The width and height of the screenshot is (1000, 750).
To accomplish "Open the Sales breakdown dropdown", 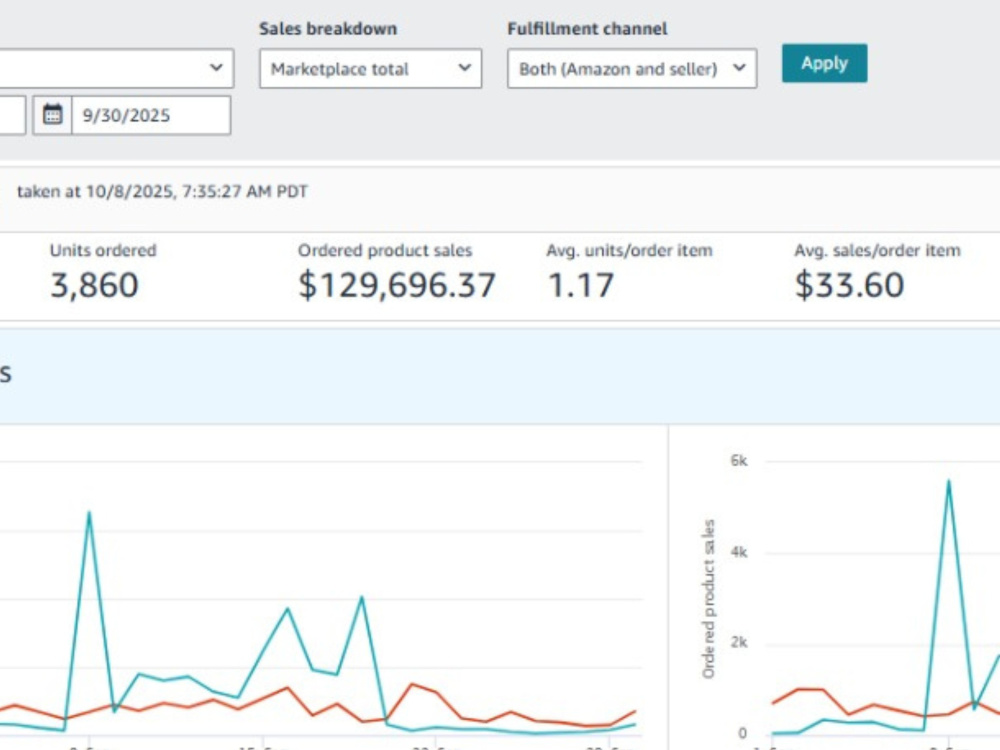I will (x=371, y=68).
